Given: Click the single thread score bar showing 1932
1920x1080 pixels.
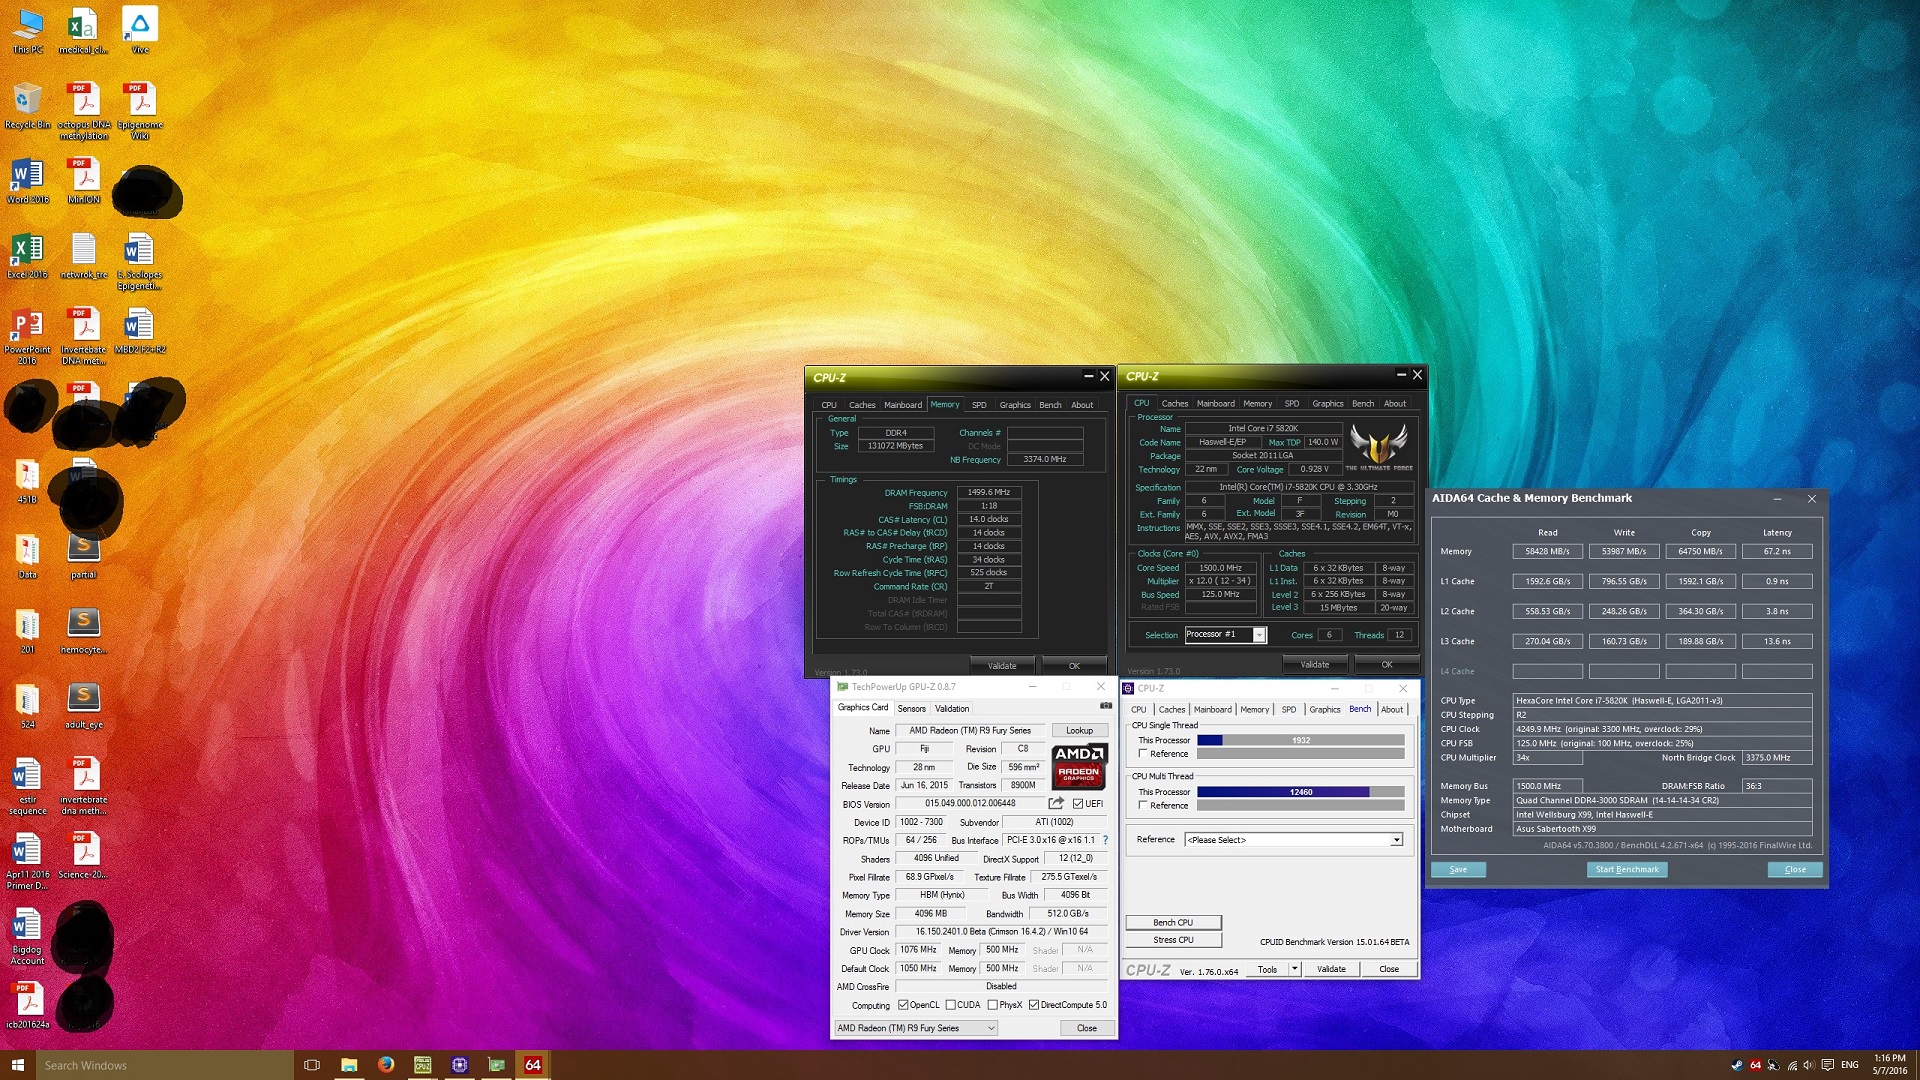Looking at the screenshot, I should [x=1300, y=741].
